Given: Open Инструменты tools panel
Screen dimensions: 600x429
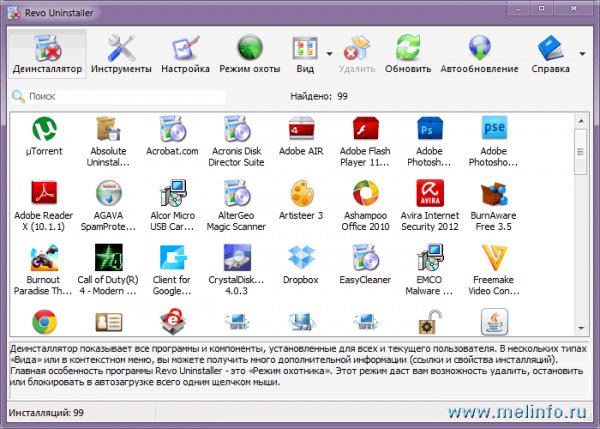Looking at the screenshot, I should coord(121,54).
